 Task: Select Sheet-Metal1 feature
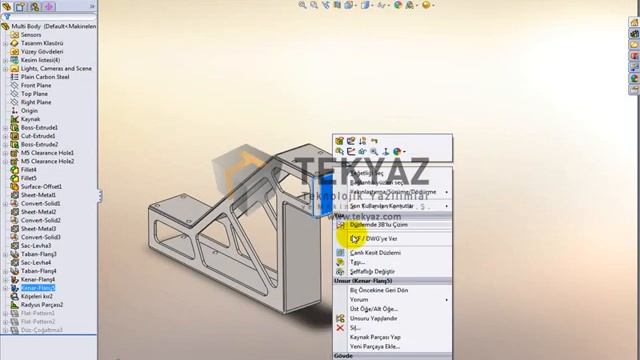pos(38,195)
